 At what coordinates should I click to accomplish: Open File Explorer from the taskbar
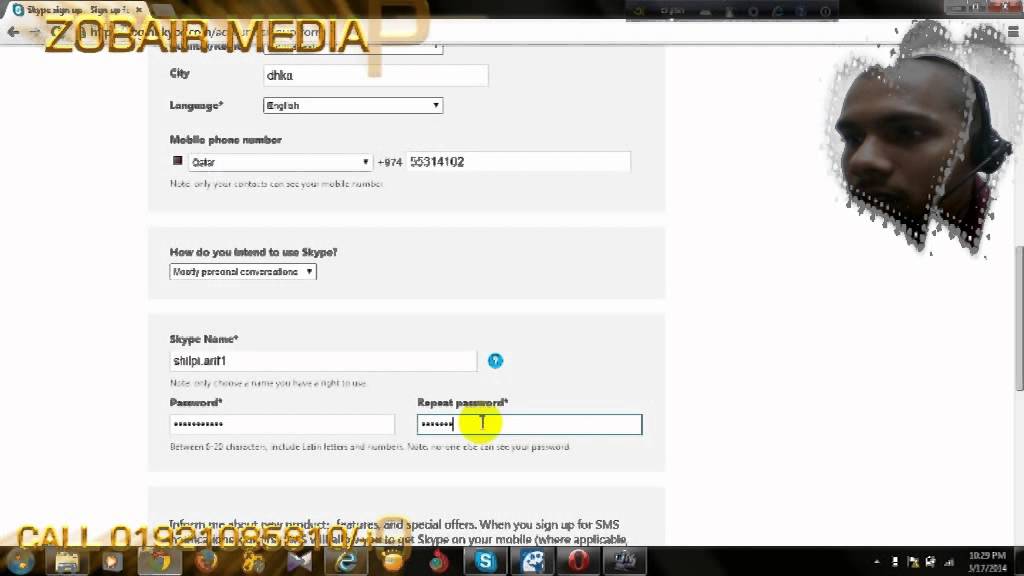click(x=67, y=561)
